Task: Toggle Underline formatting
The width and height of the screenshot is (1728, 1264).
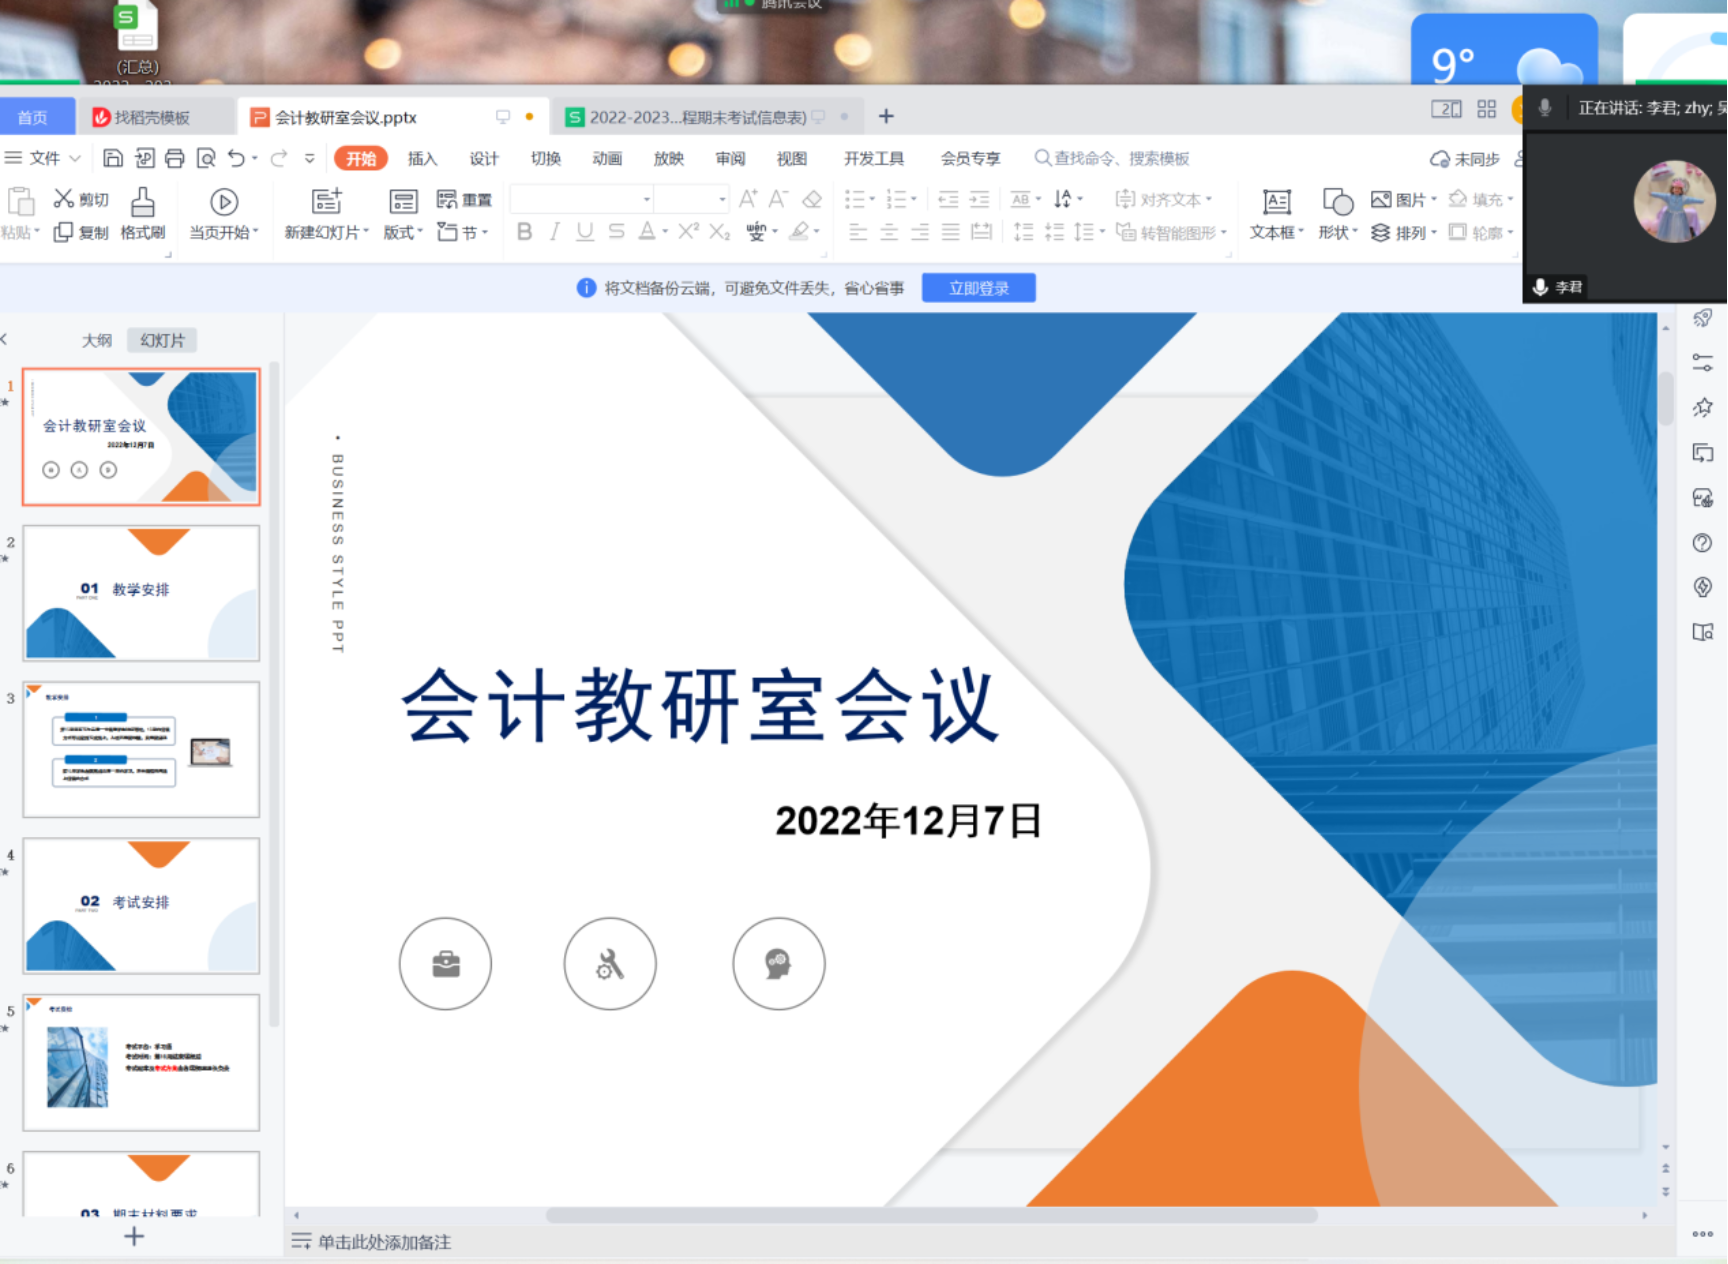Action: 585,232
